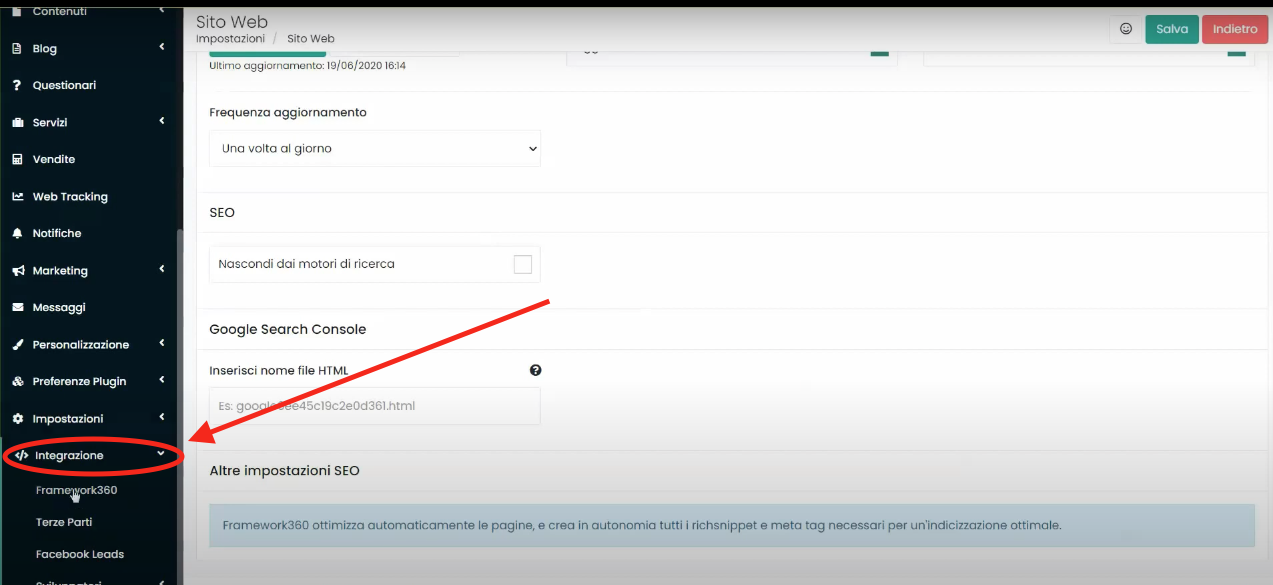Click the Web Tracking chart icon
Viewport: 1273px width, 585px height.
(x=17, y=197)
